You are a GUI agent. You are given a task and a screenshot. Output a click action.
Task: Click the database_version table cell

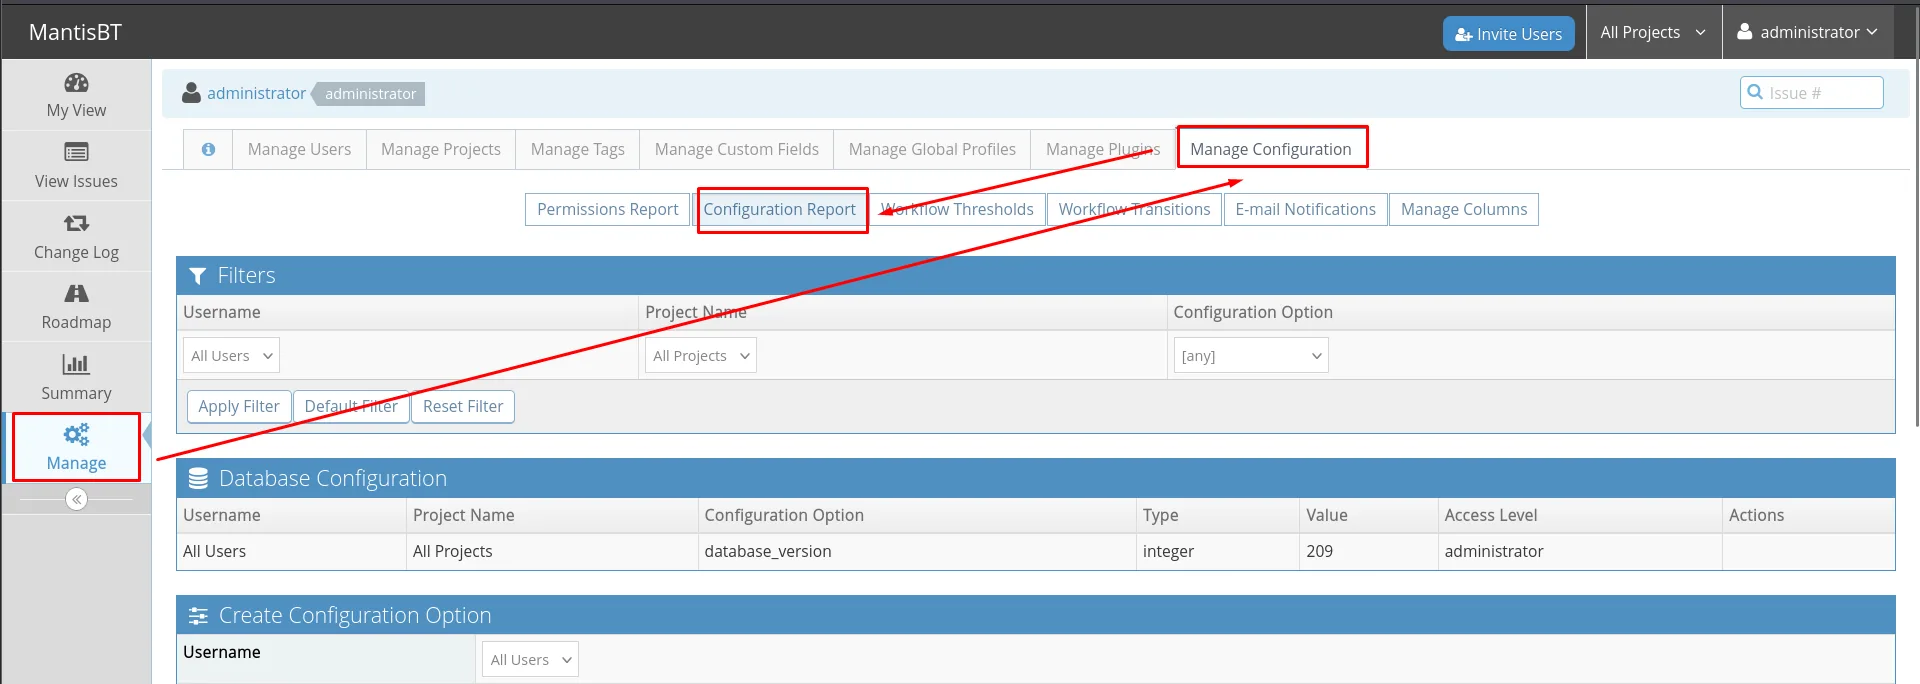click(x=917, y=552)
